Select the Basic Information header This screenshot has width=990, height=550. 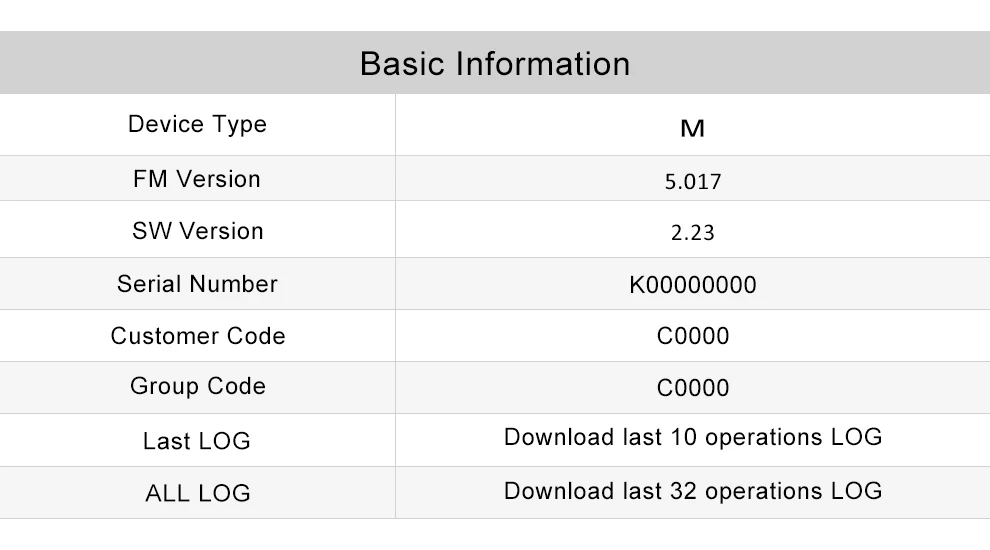tap(495, 63)
